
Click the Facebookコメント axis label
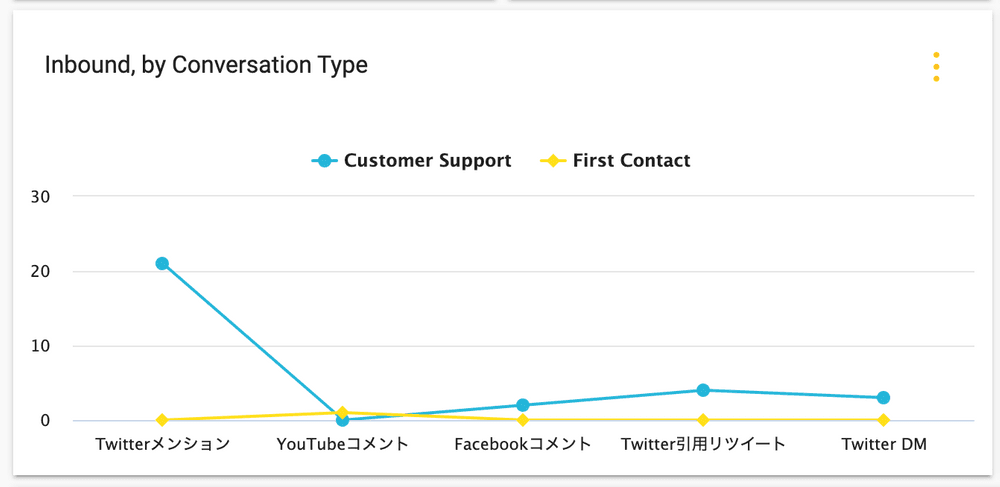click(523, 444)
